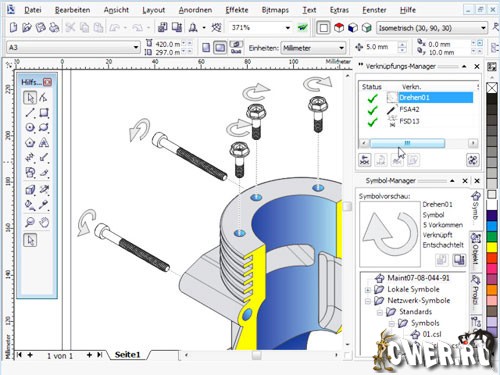Screen dimensions: 500x375
Task: Select Drehen01 in the link list
Action: coord(435,98)
